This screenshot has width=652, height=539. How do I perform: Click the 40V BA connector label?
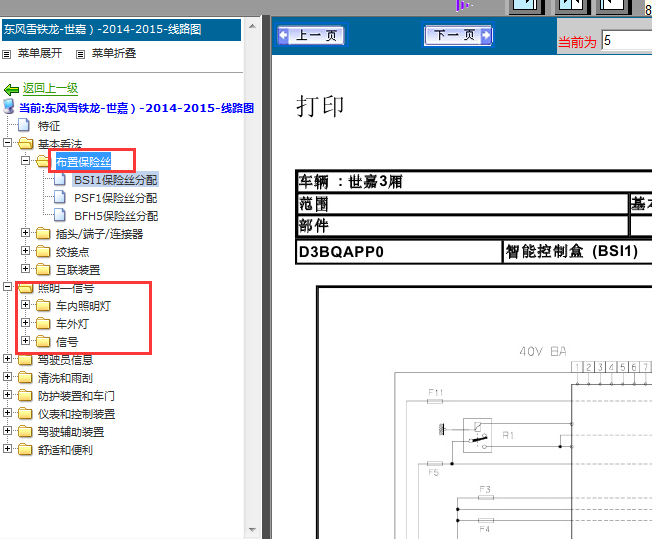click(543, 352)
